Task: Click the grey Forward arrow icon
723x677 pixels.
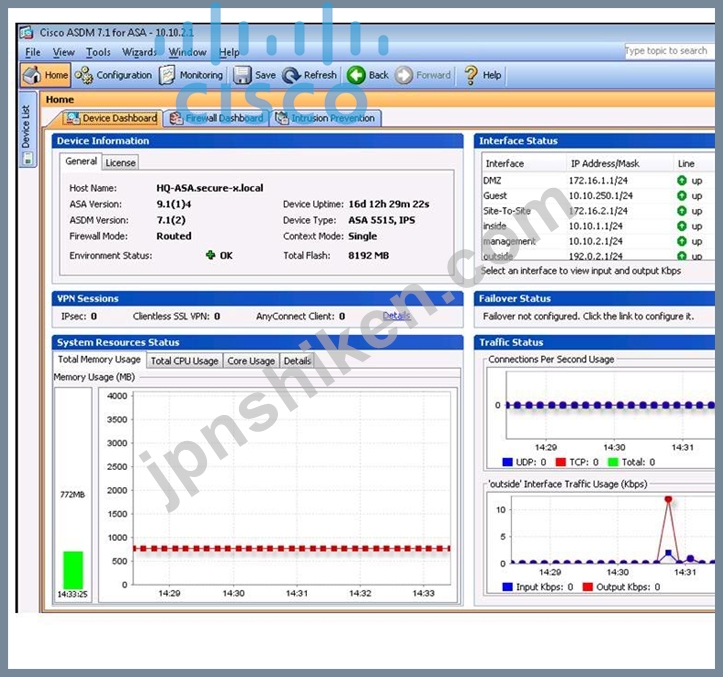Action: tap(403, 75)
